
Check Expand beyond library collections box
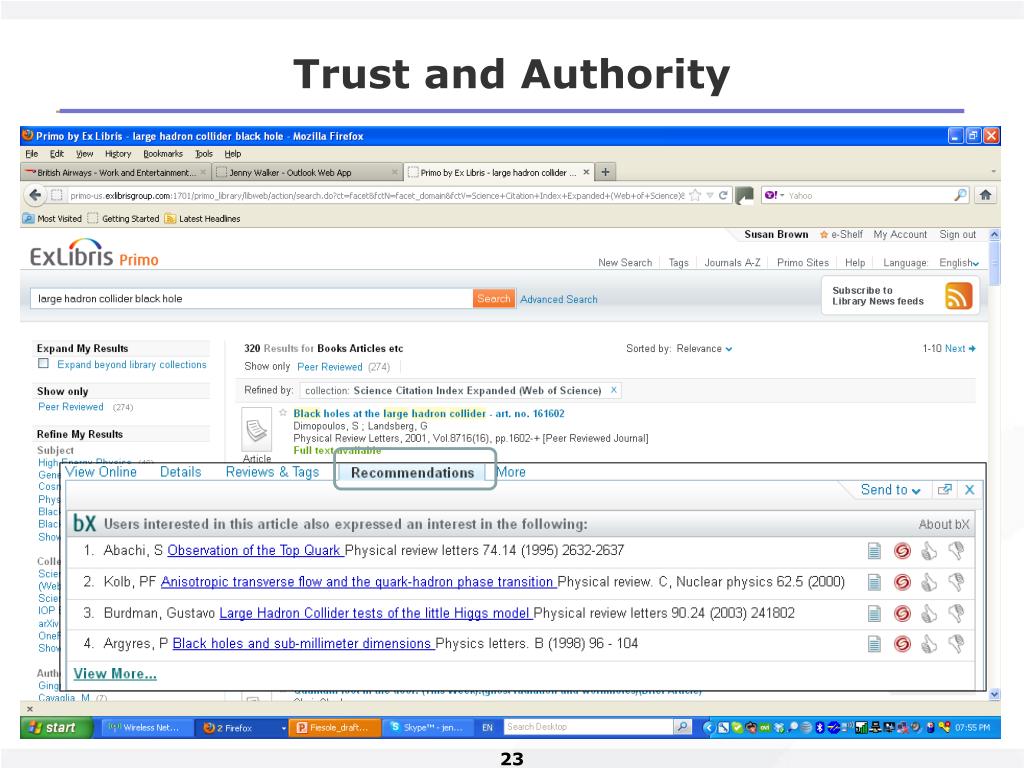coord(43,364)
